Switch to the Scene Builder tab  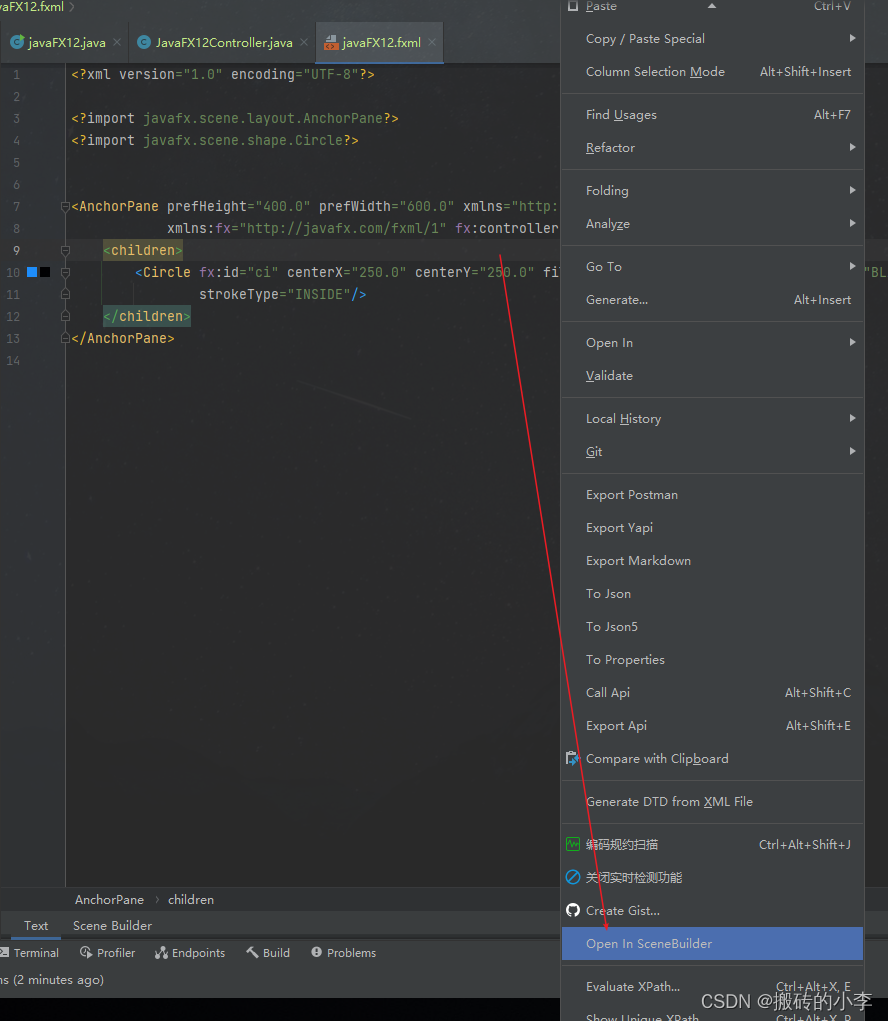[111, 925]
